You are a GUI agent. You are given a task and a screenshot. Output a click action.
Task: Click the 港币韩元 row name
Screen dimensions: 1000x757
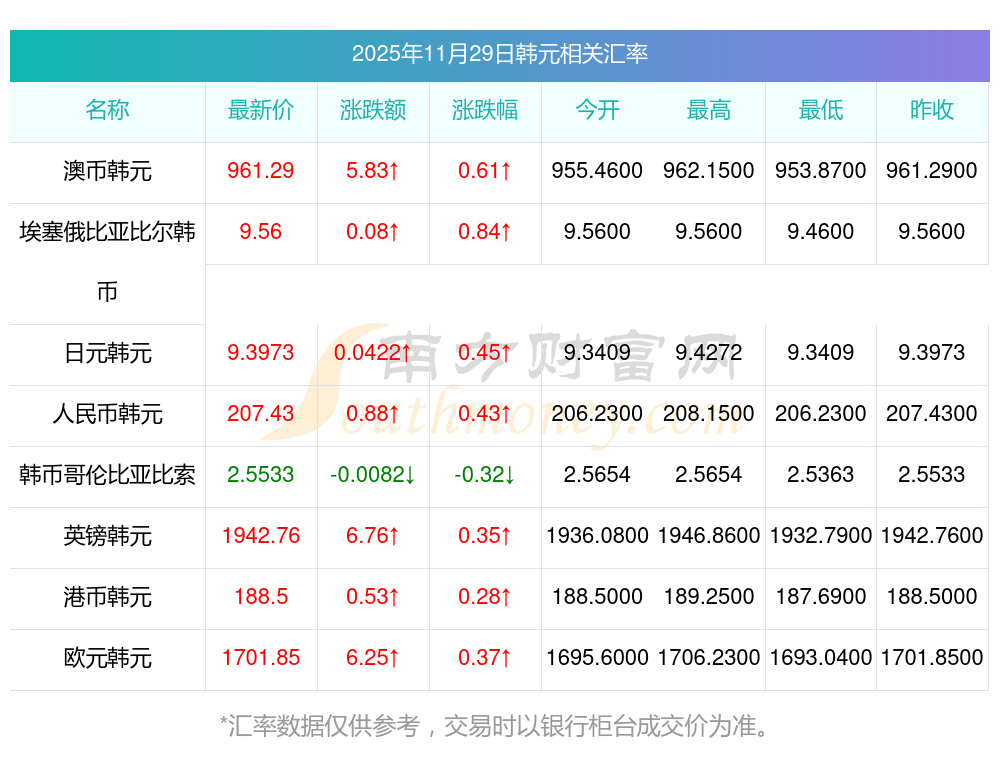(107, 597)
